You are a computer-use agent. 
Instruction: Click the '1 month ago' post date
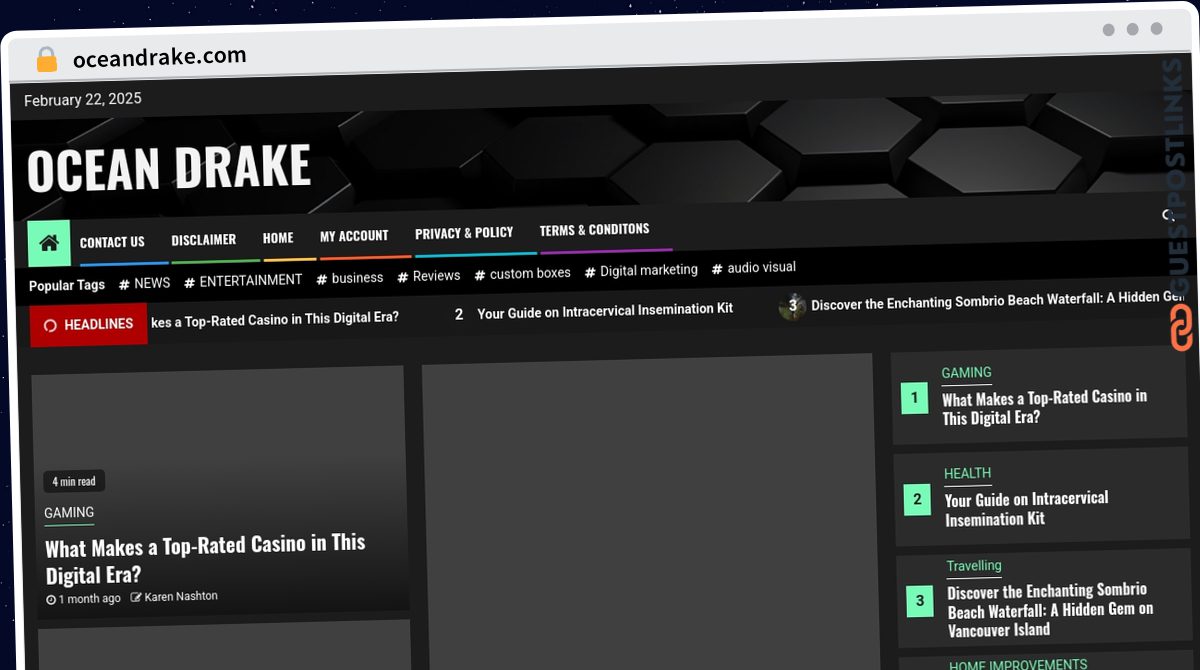[x=84, y=599]
